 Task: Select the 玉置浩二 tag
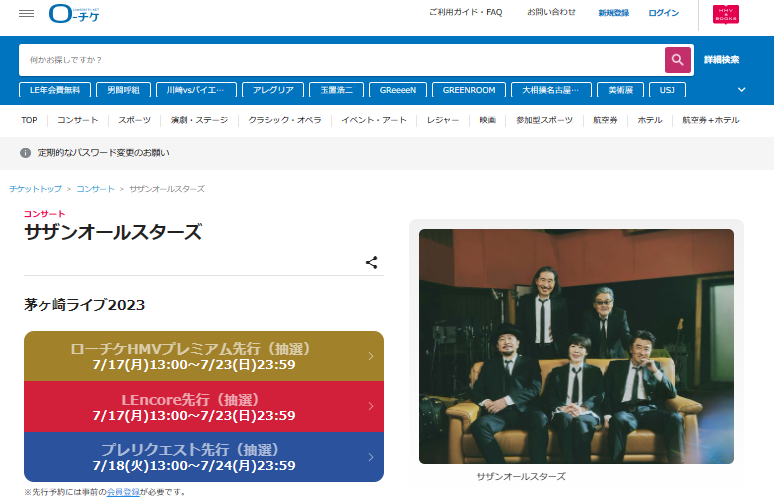click(x=337, y=90)
